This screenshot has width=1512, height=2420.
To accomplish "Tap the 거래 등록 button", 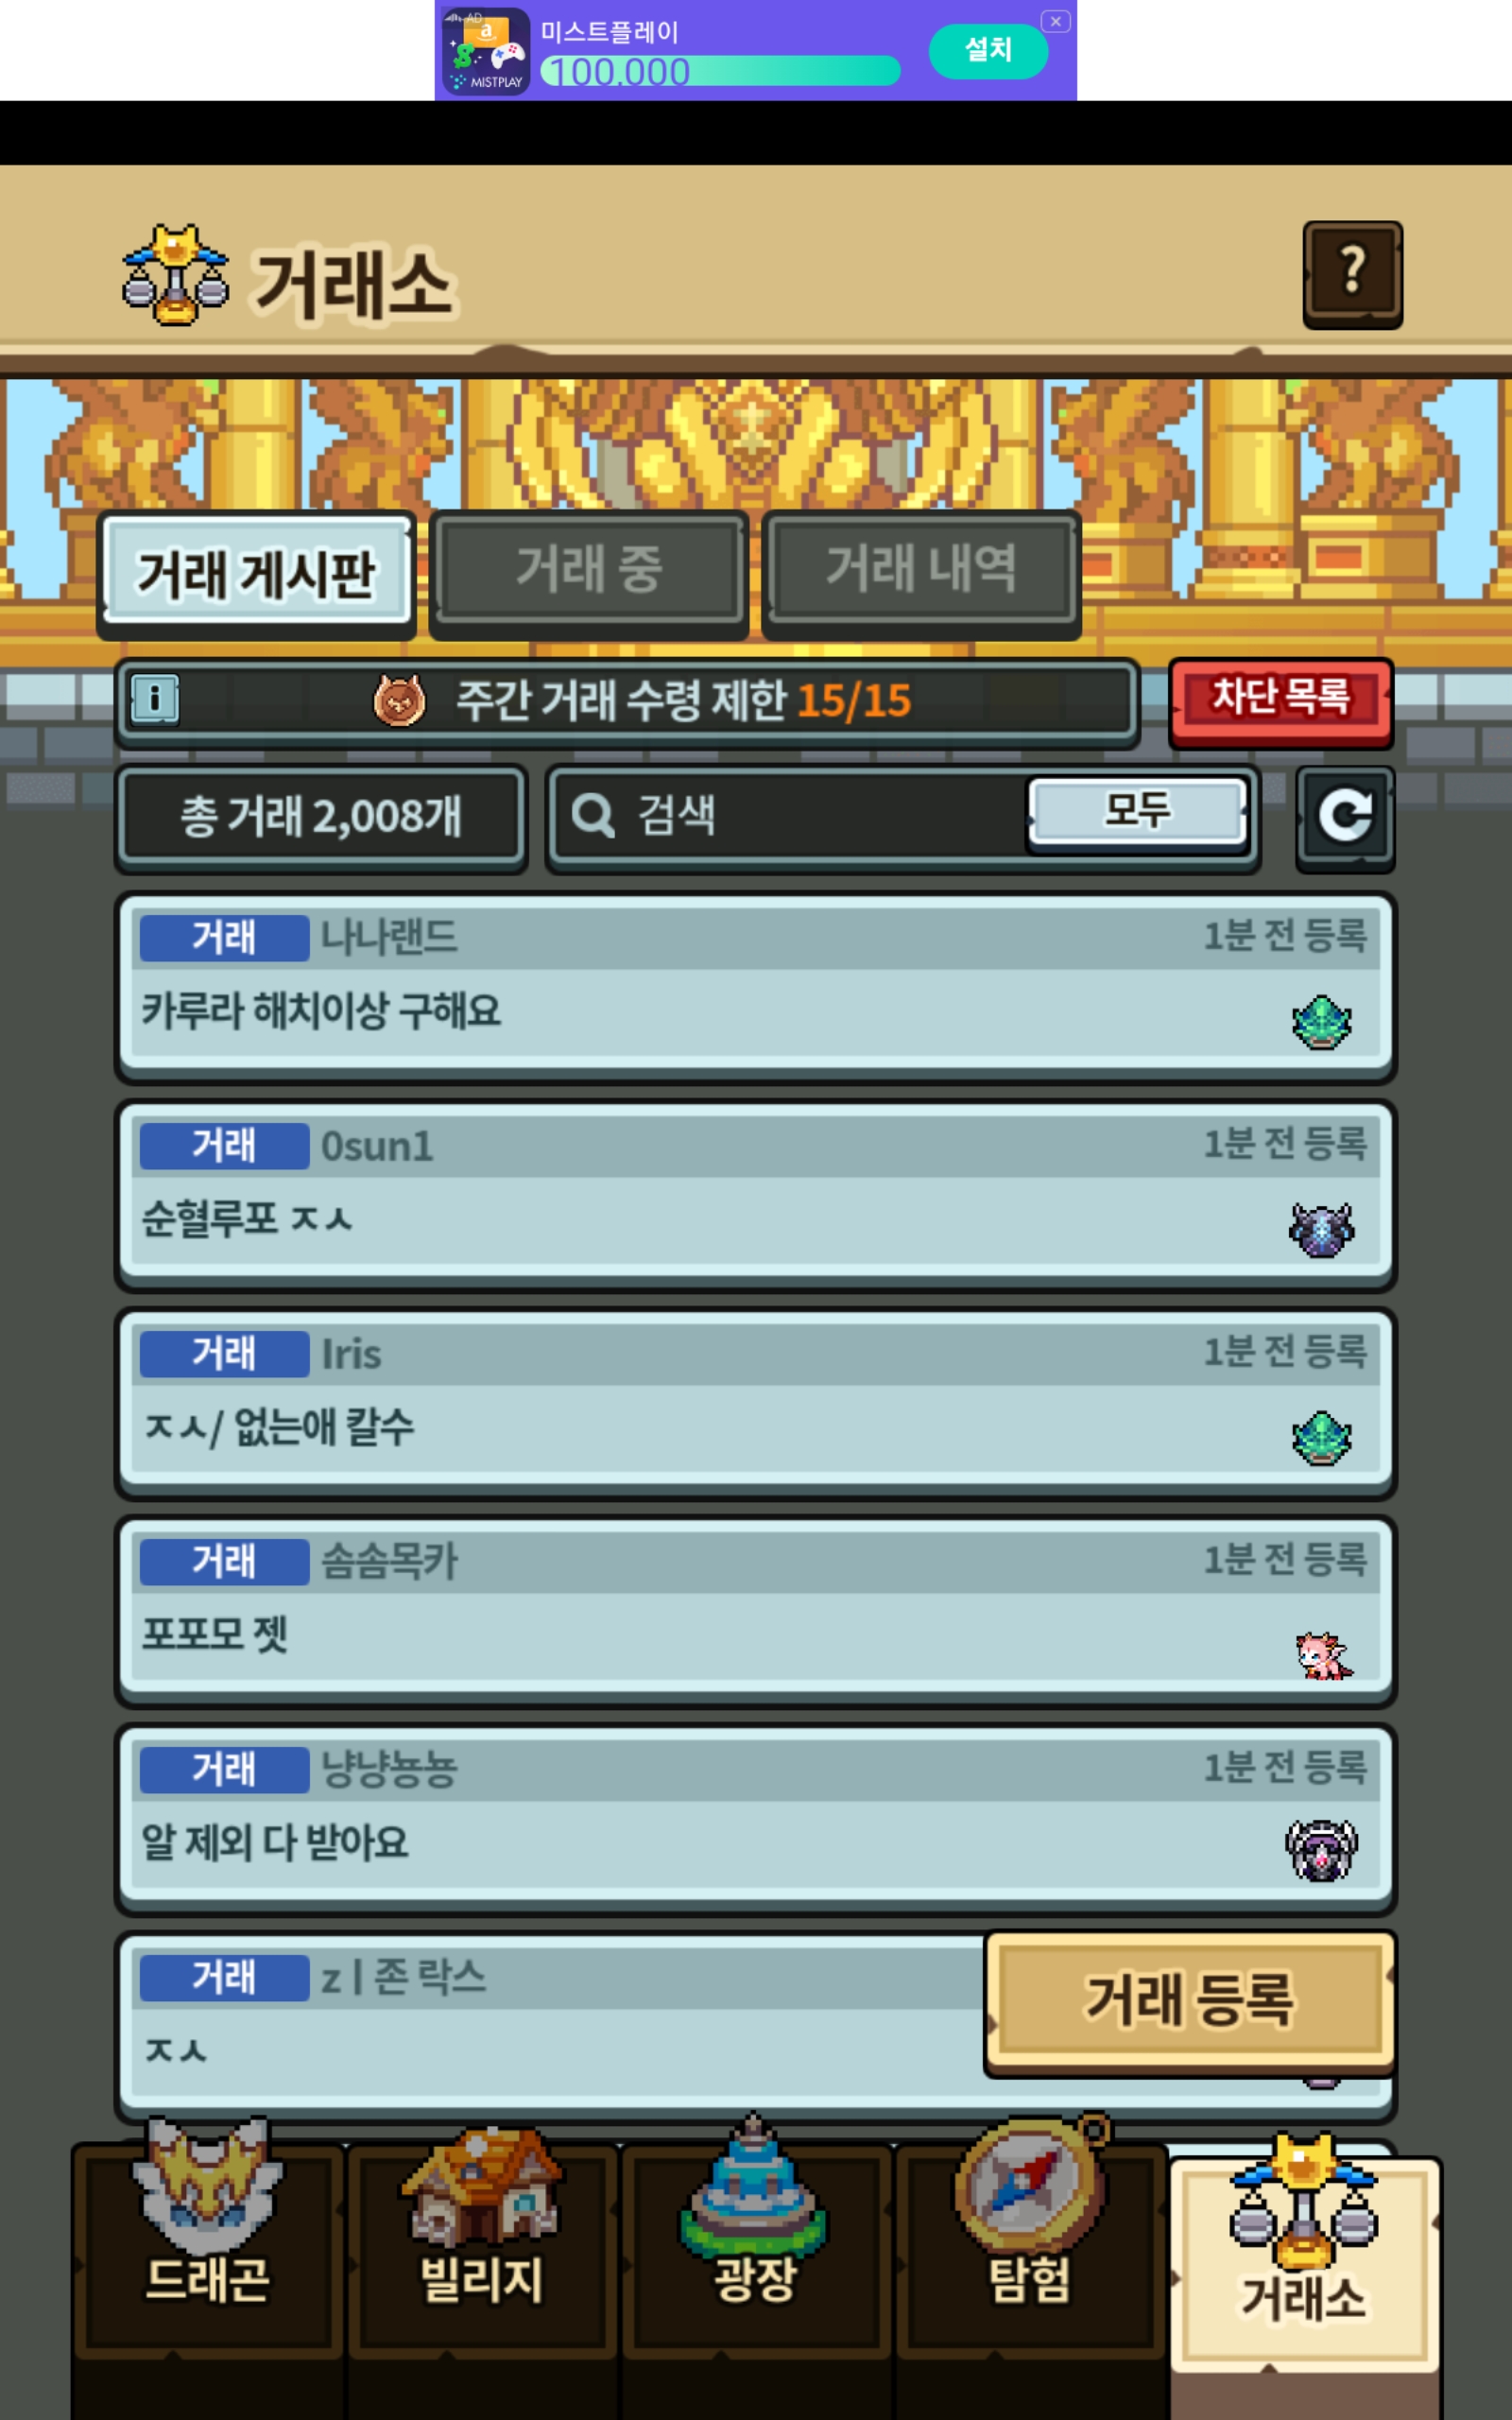I will click(1190, 2002).
